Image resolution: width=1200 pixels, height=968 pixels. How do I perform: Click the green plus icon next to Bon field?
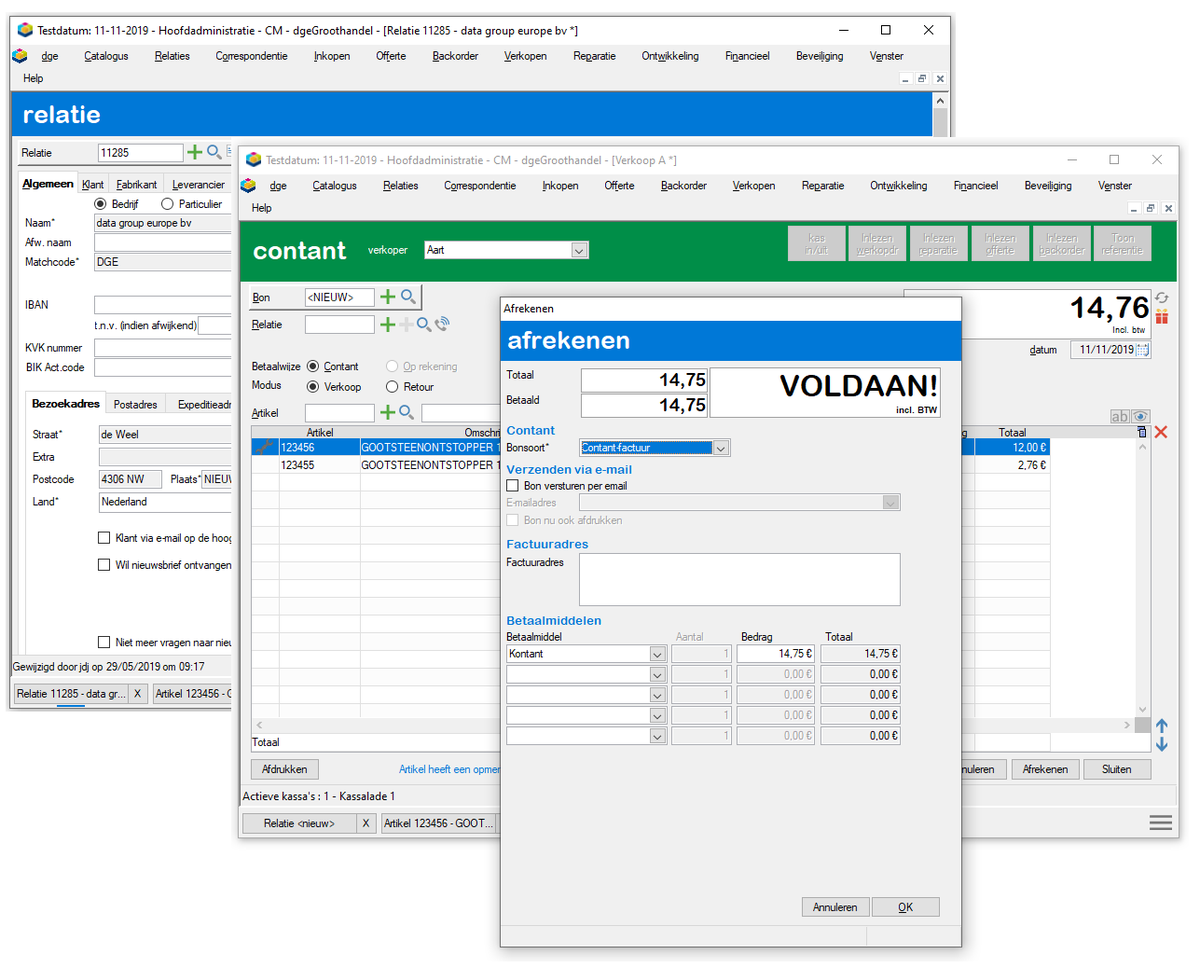coord(388,297)
